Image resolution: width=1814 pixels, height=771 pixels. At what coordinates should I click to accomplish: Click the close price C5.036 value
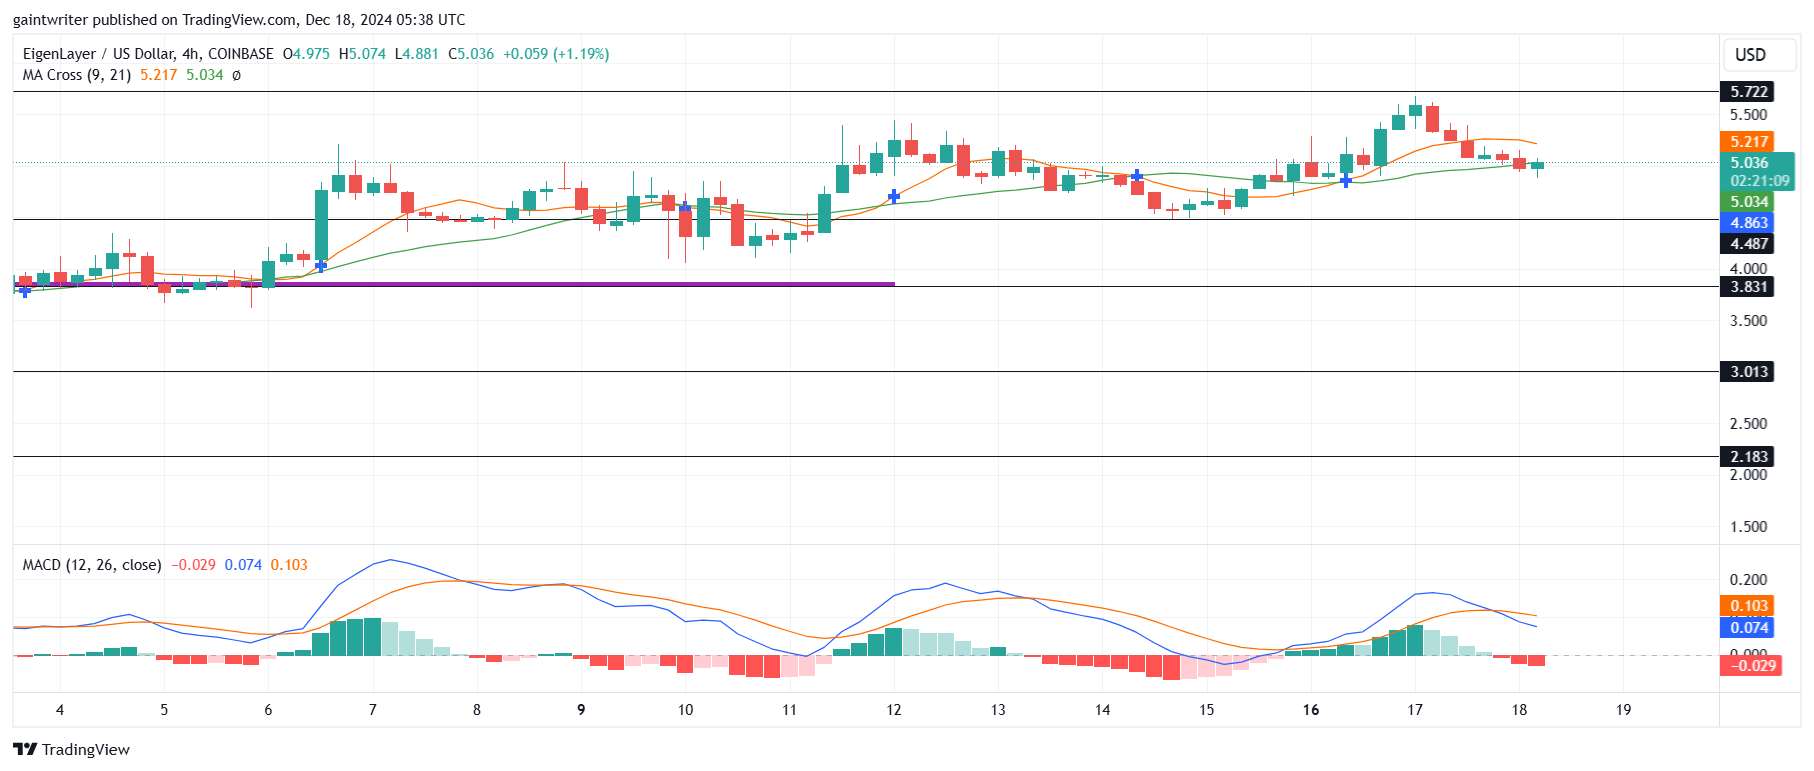[x=471, y=54]
